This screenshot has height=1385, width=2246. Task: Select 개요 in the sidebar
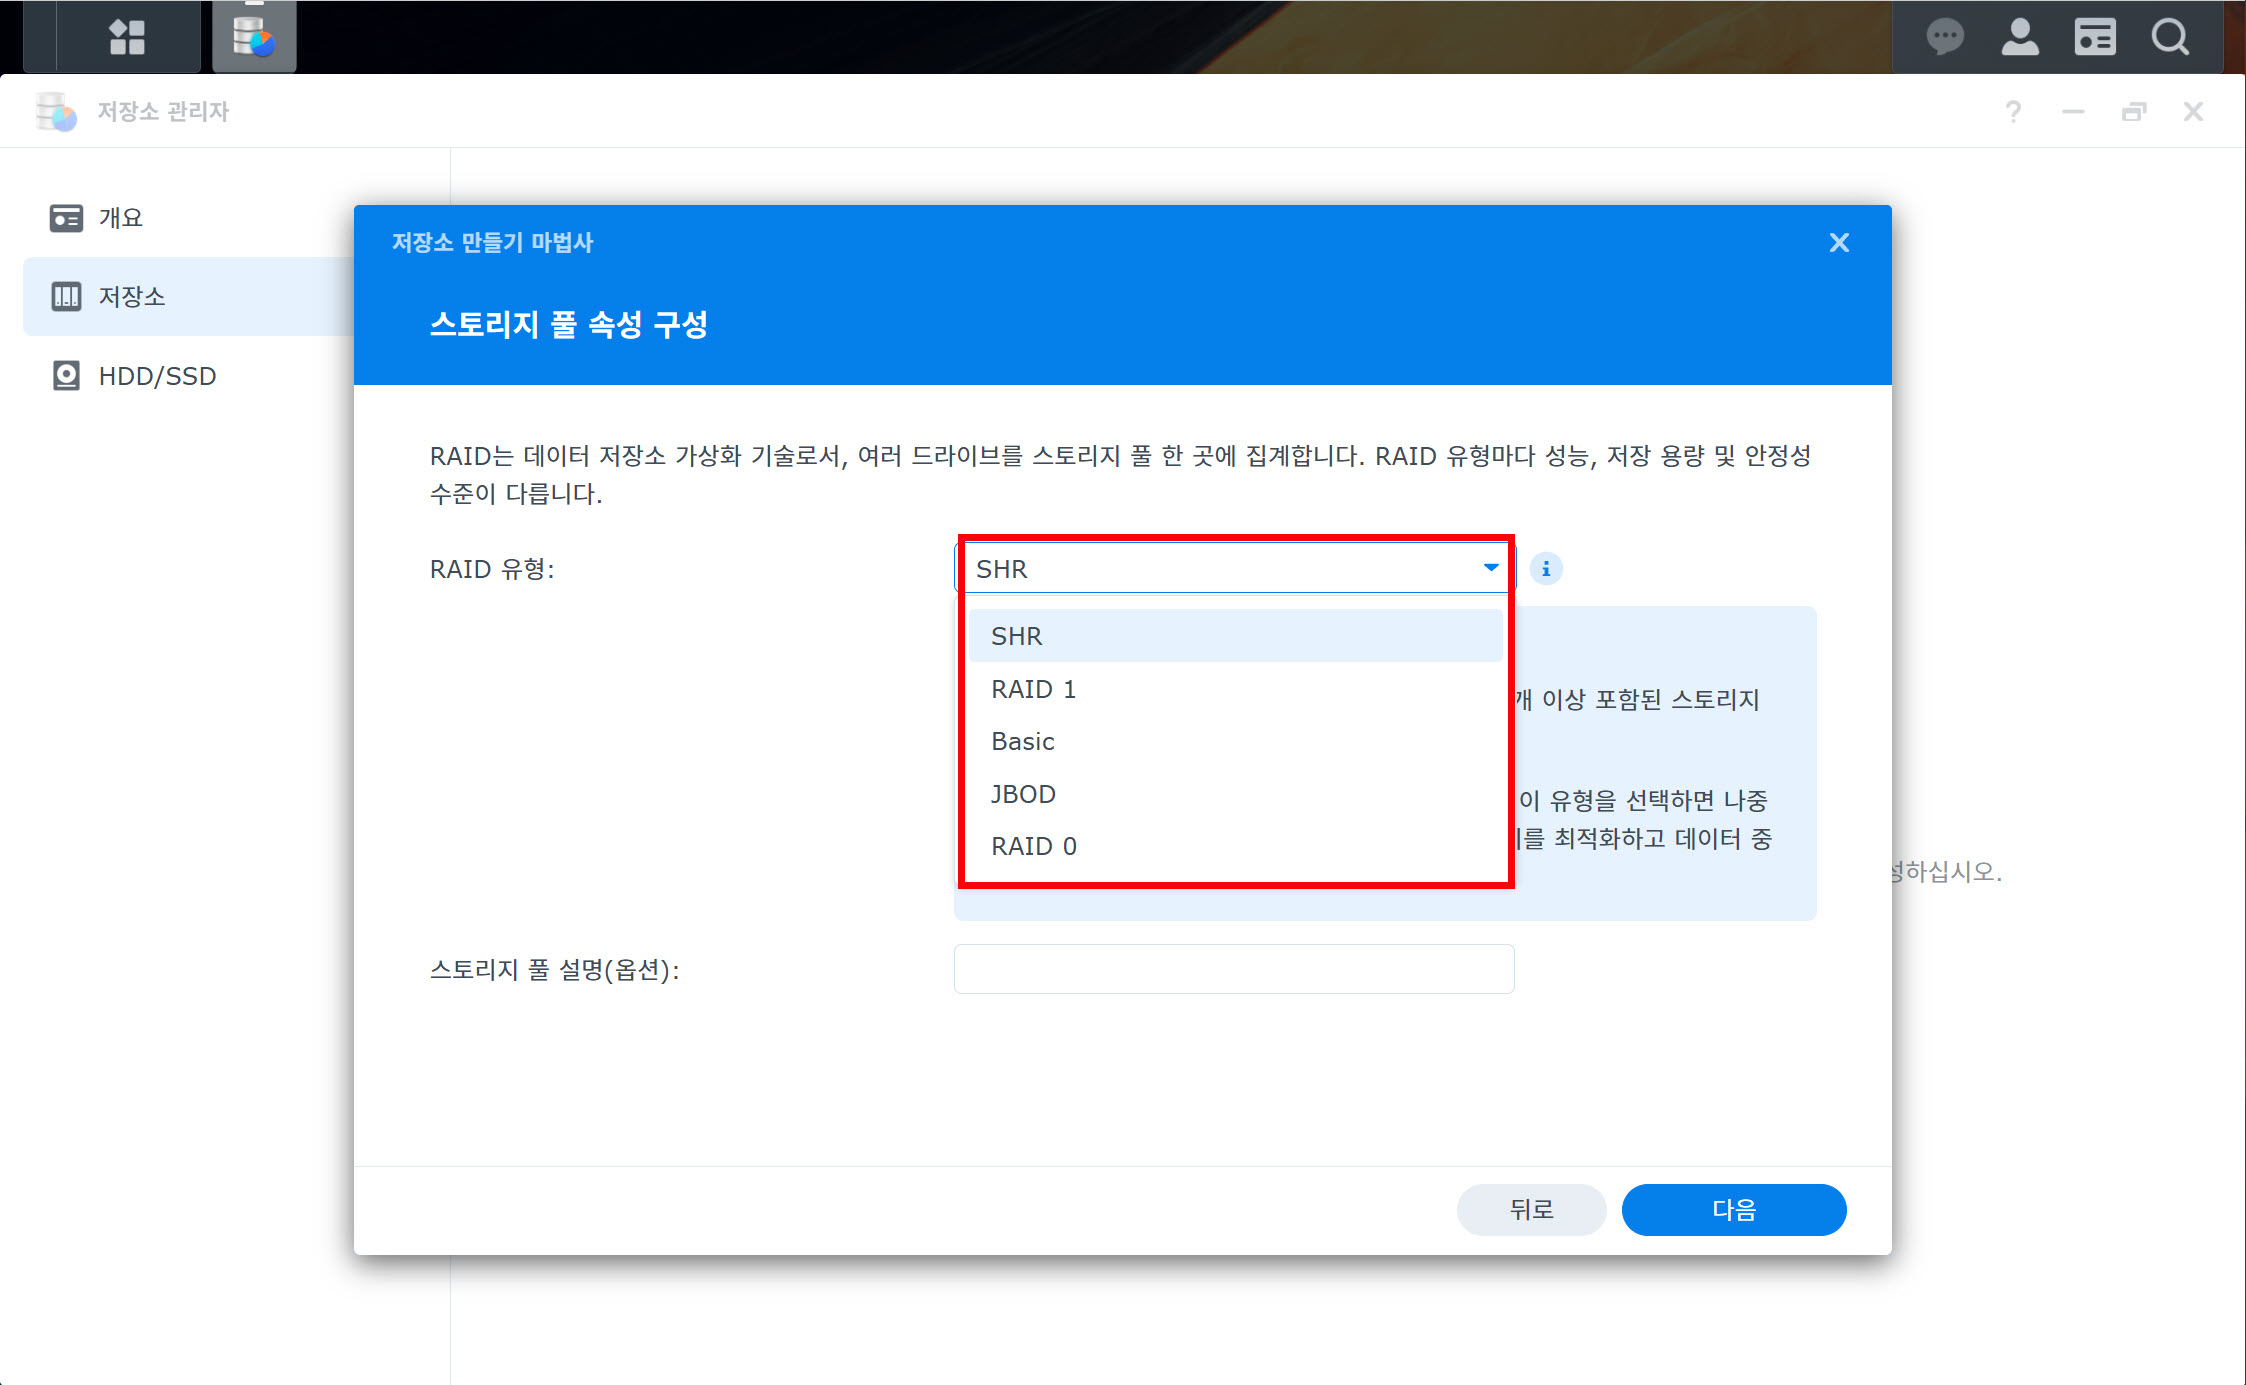pyautogui.click(x=120, y=218)
